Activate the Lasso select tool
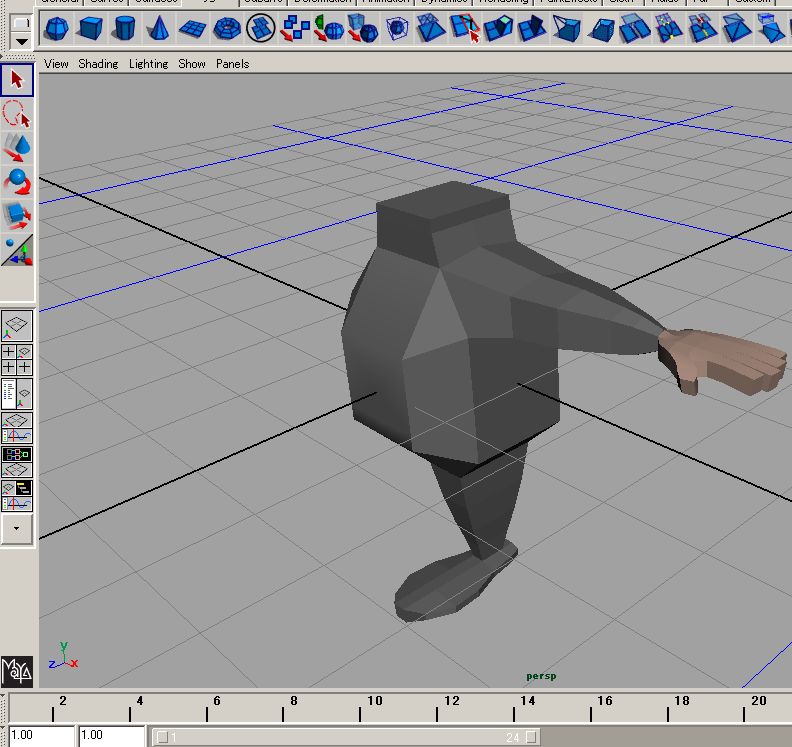This screenshot has width=792, height=747. [17, 114]
